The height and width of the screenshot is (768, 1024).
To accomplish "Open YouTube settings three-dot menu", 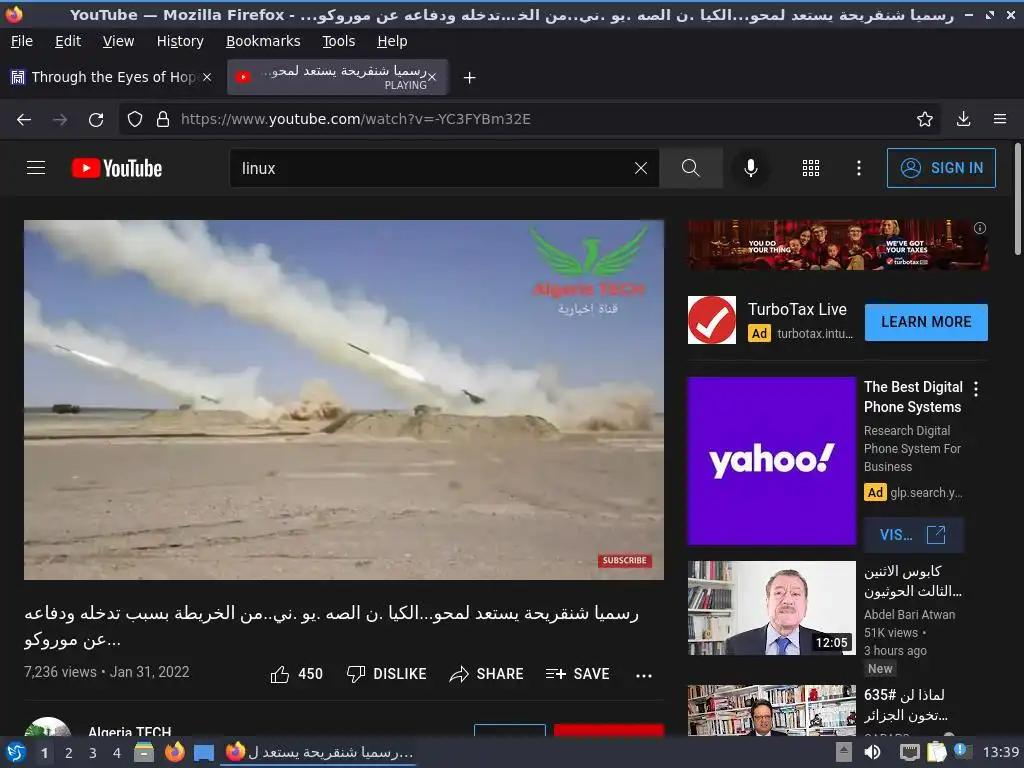I will (x=859, y=168).
